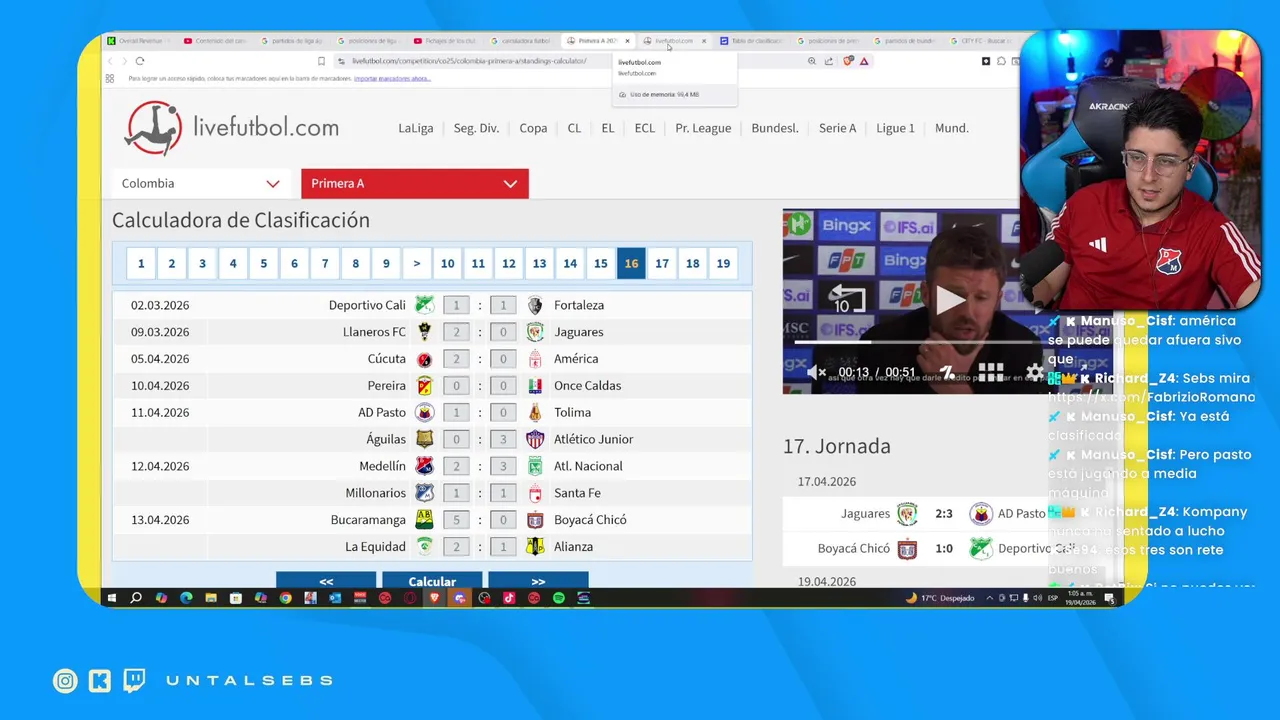The width and height of the screenshot is (1280, 720).
Task: Open the Seg. Div. menu item
Action: point(476,128)
